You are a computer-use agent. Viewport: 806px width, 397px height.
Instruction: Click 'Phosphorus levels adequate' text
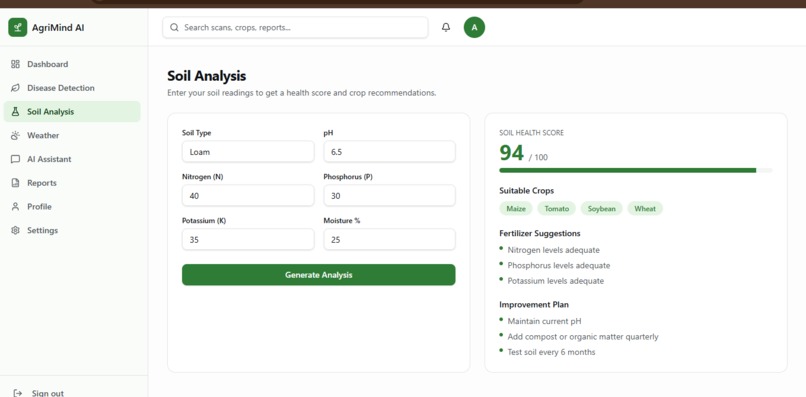(559, 265)
